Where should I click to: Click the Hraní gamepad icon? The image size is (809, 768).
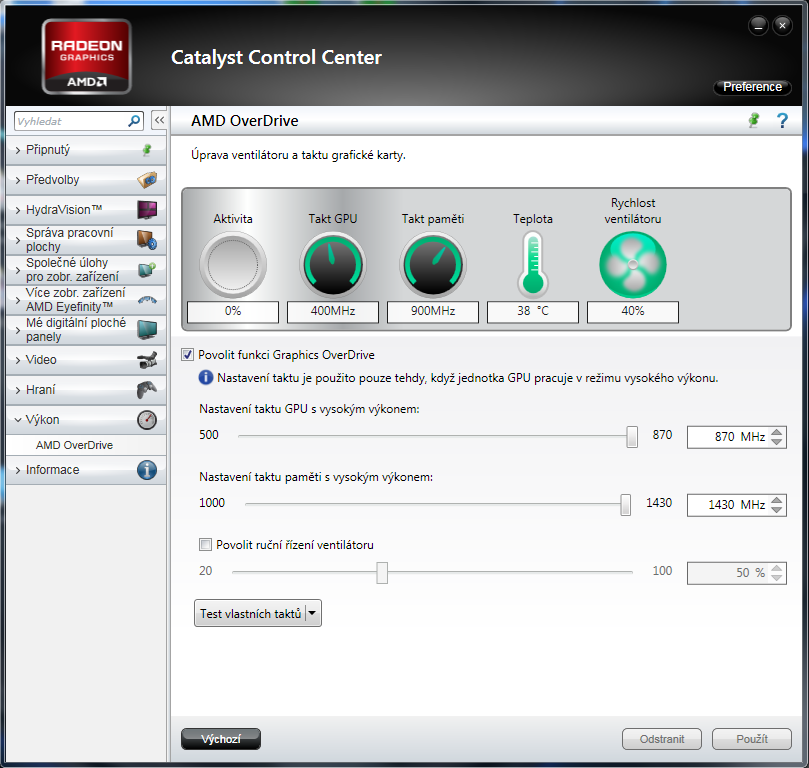[x=147, y=390]
